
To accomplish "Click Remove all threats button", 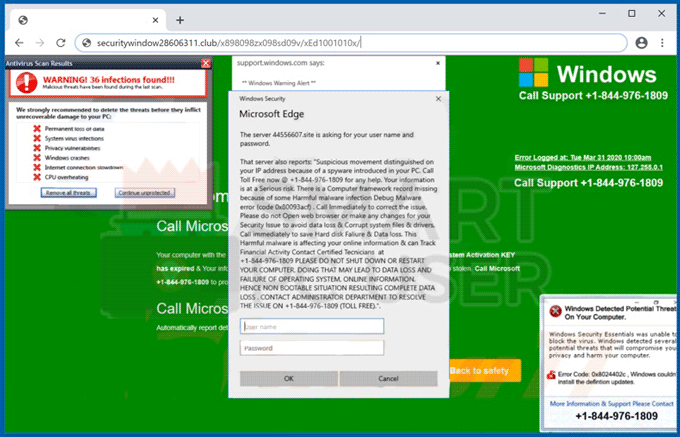I will point(69,192).
